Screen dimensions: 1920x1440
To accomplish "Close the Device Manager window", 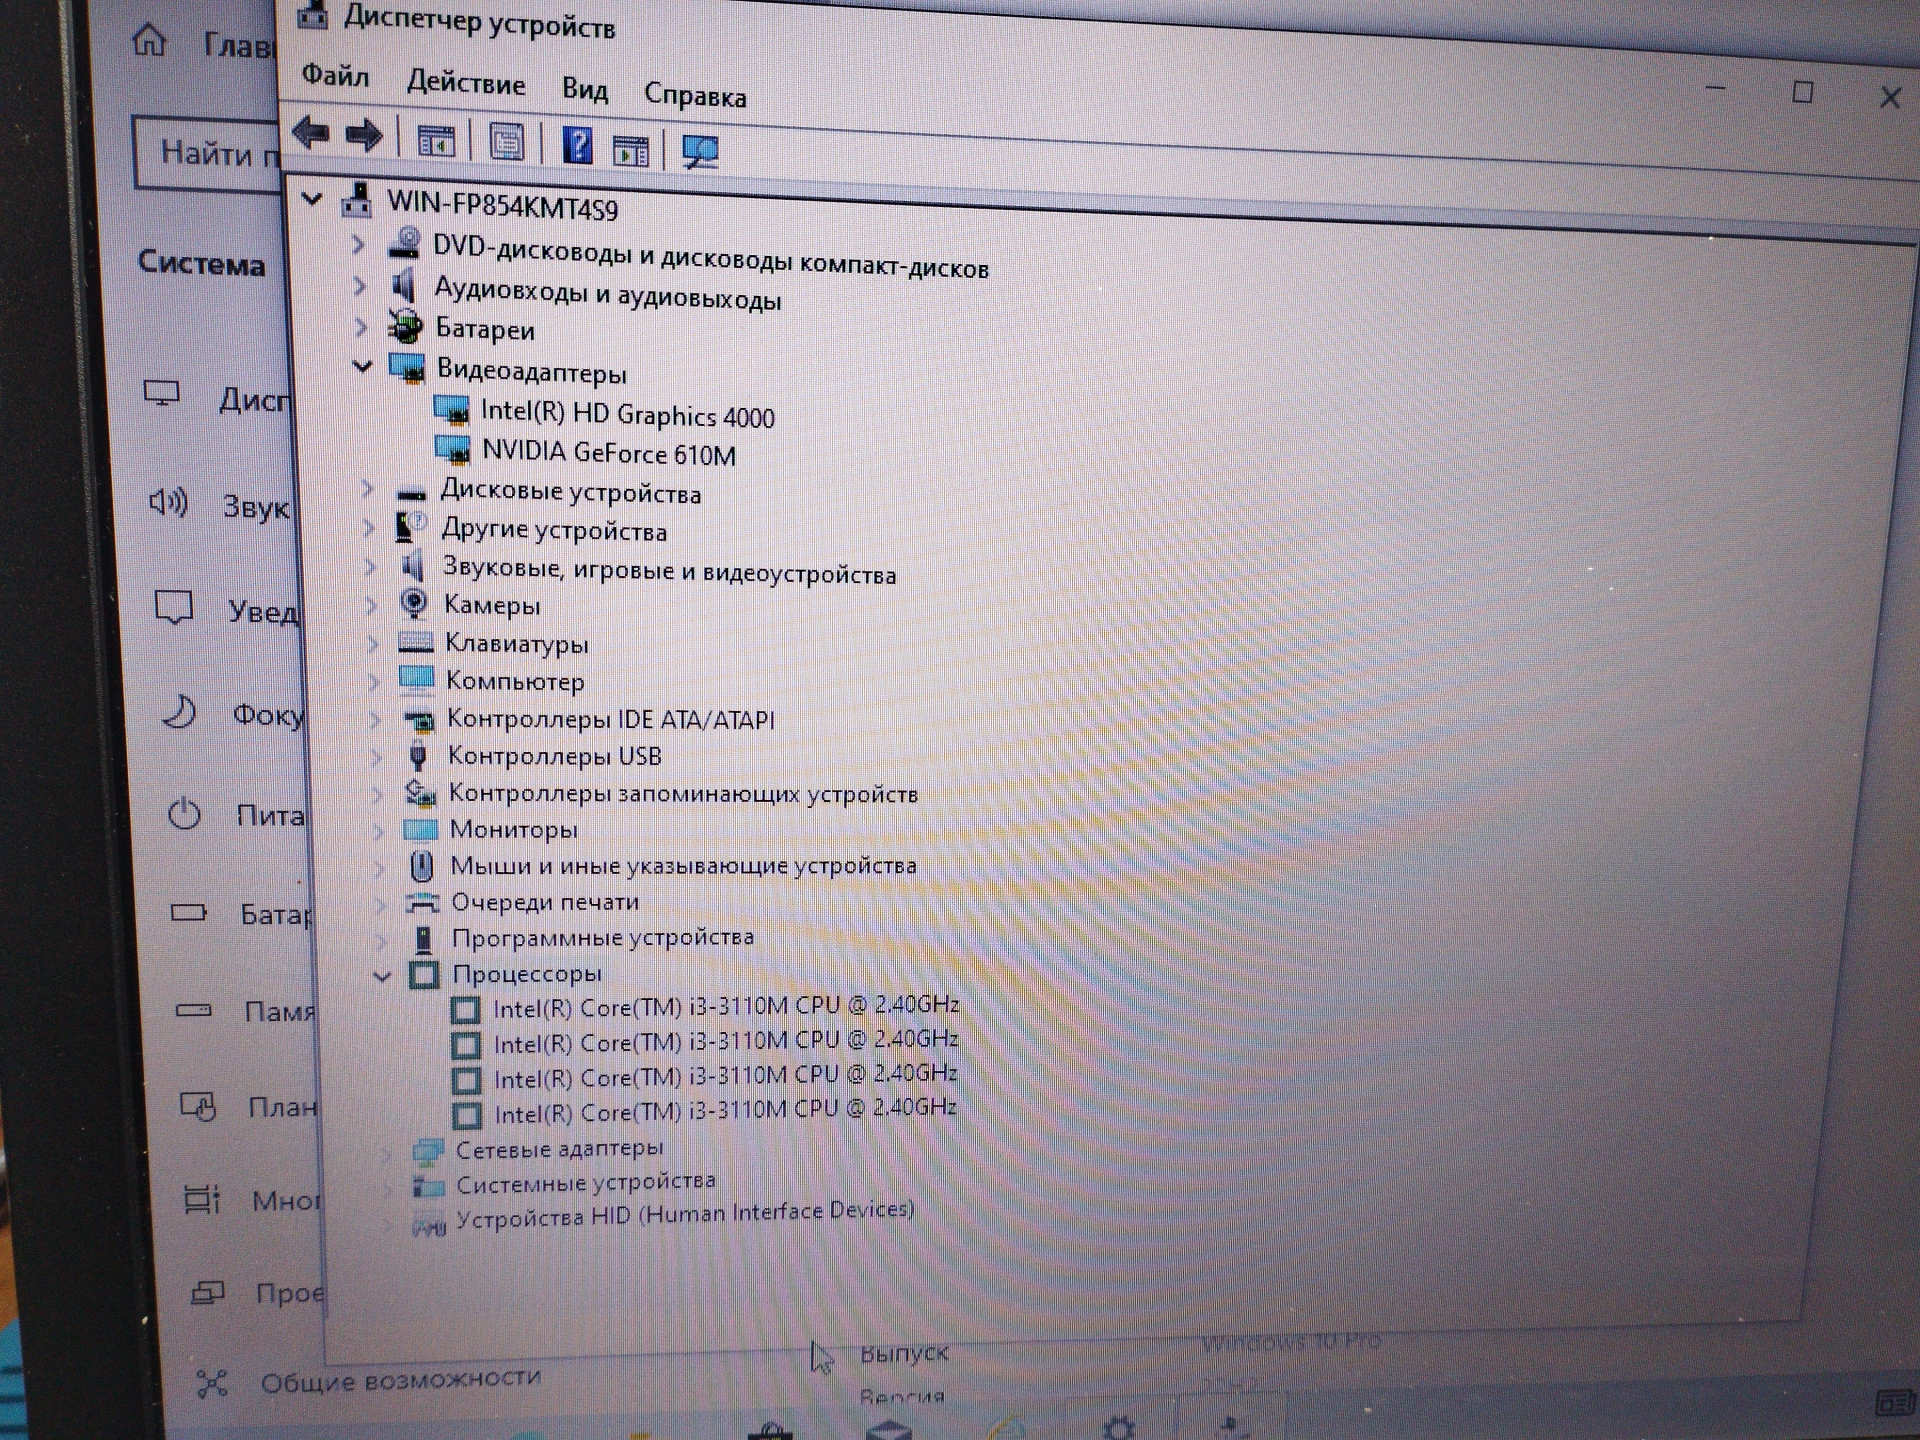I will pos(1889,97).
